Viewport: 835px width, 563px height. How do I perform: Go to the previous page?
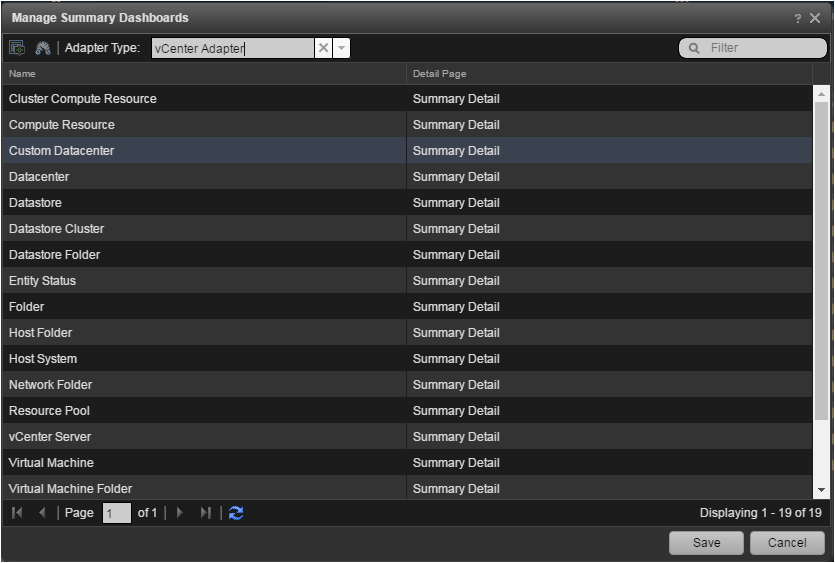pyautogui.click(x=42, y=513)
